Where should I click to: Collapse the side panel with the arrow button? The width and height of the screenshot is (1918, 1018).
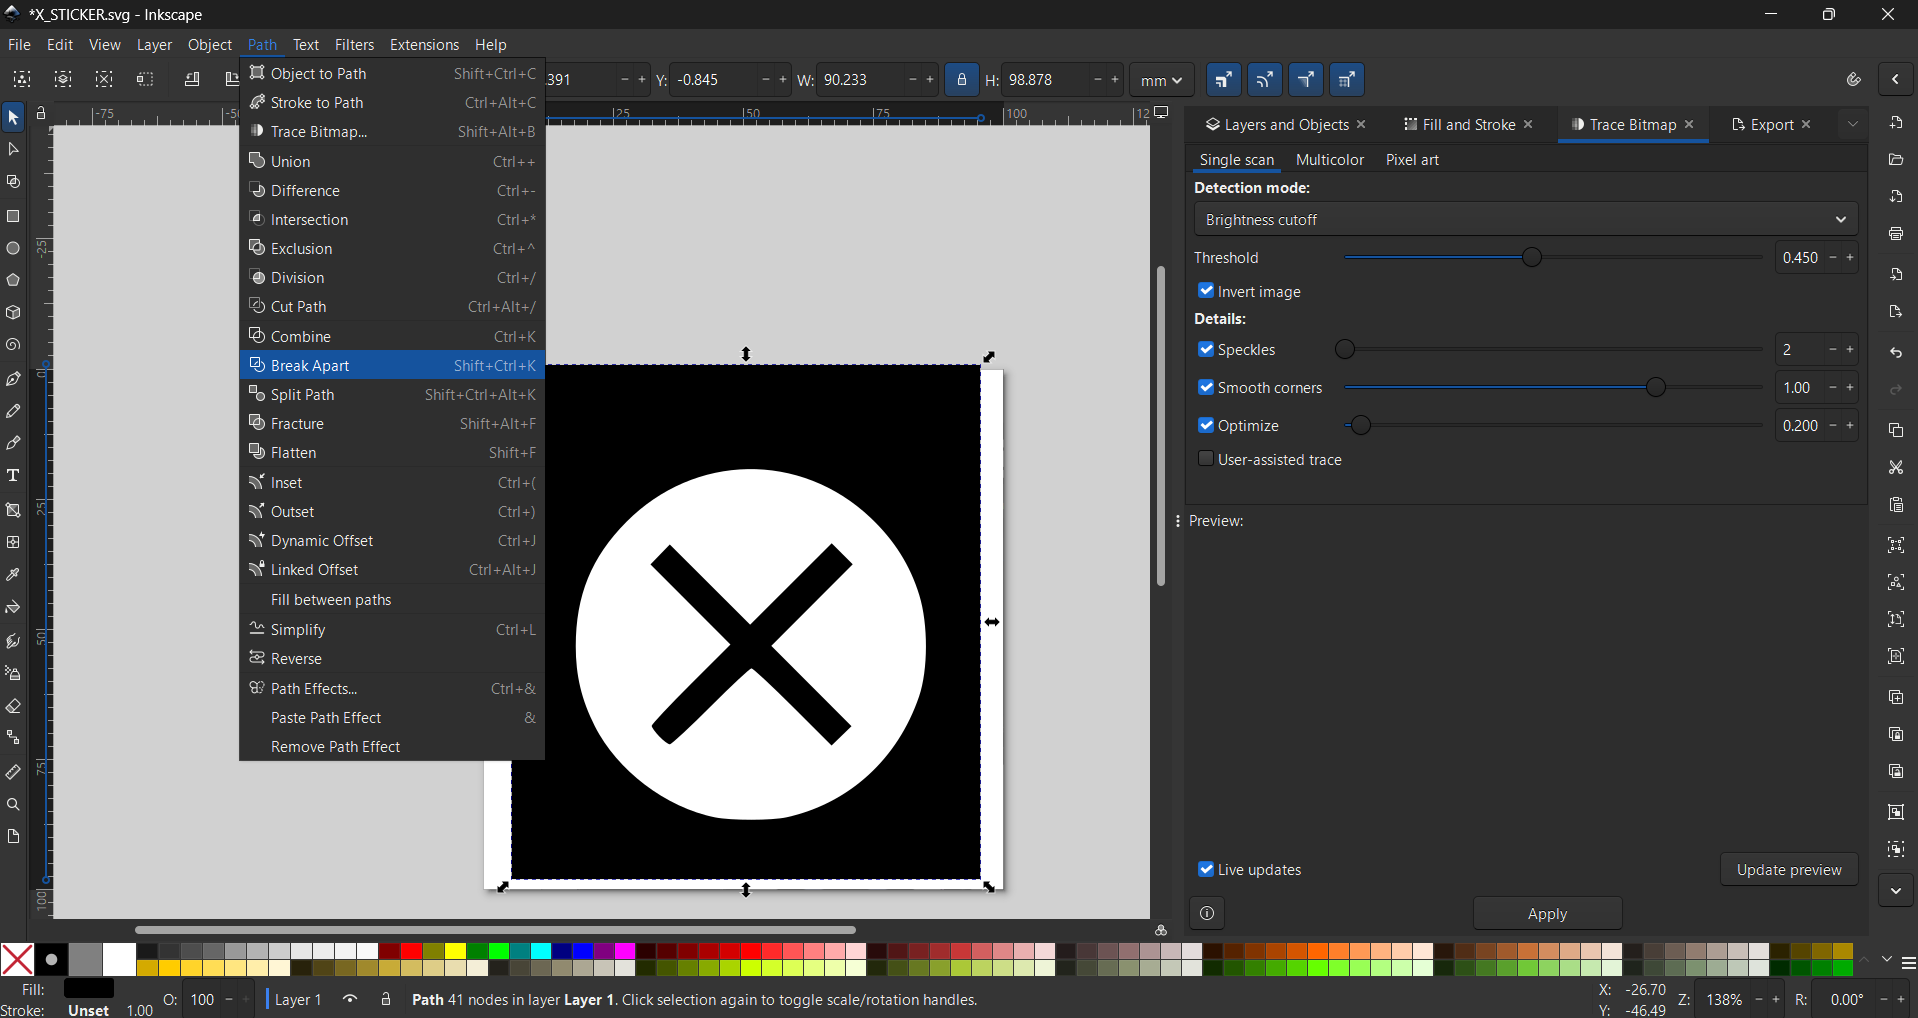point(1896,80)
